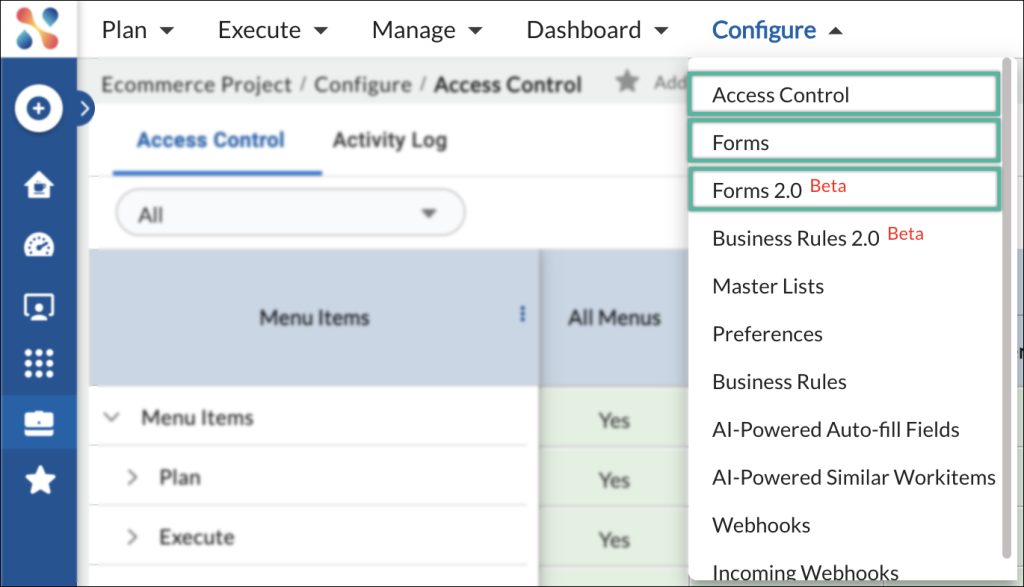Choose Business Rules 2.0 Beta option
The image size is (1024, 587).
pyautogui.click(x=818, y=238)
